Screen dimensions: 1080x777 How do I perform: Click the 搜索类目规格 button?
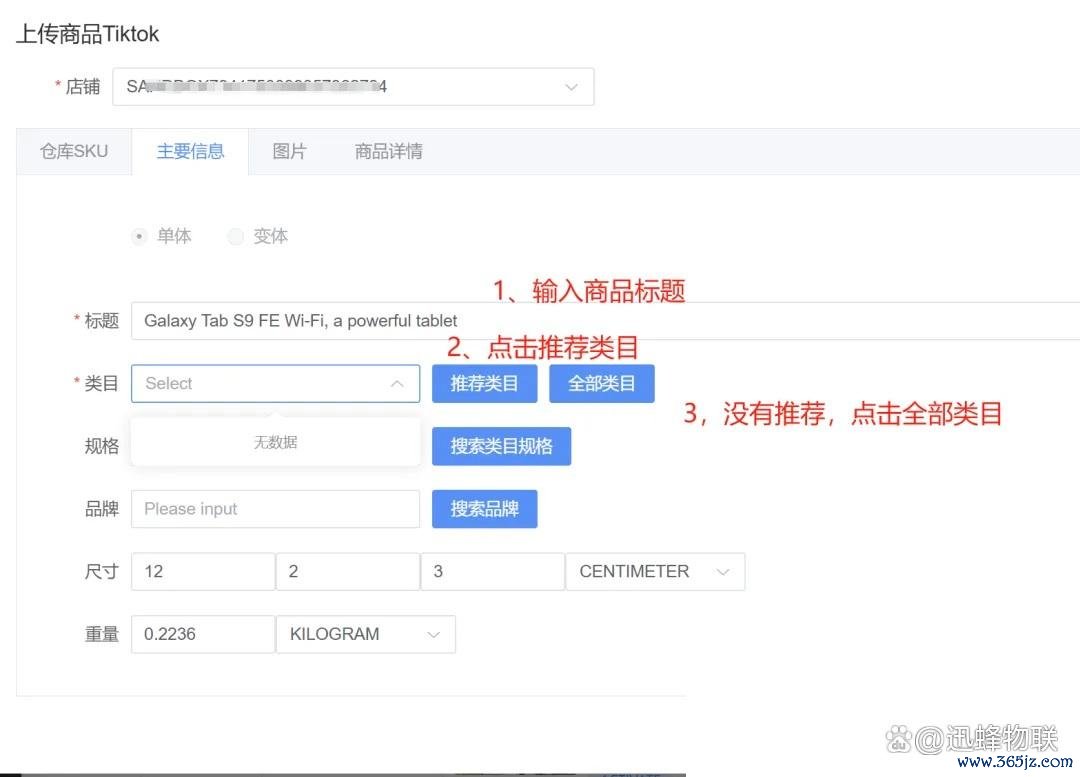coord(501,446)
